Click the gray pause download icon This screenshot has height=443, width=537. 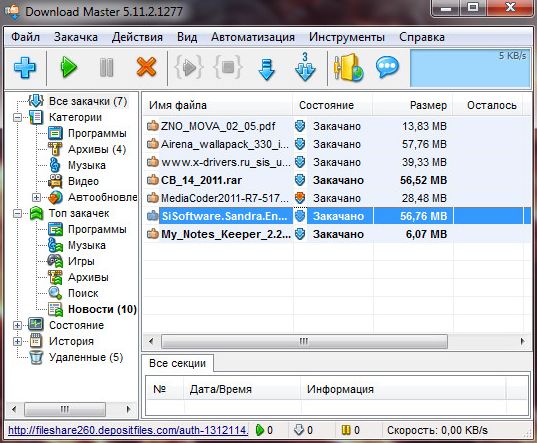pos(106,67)
